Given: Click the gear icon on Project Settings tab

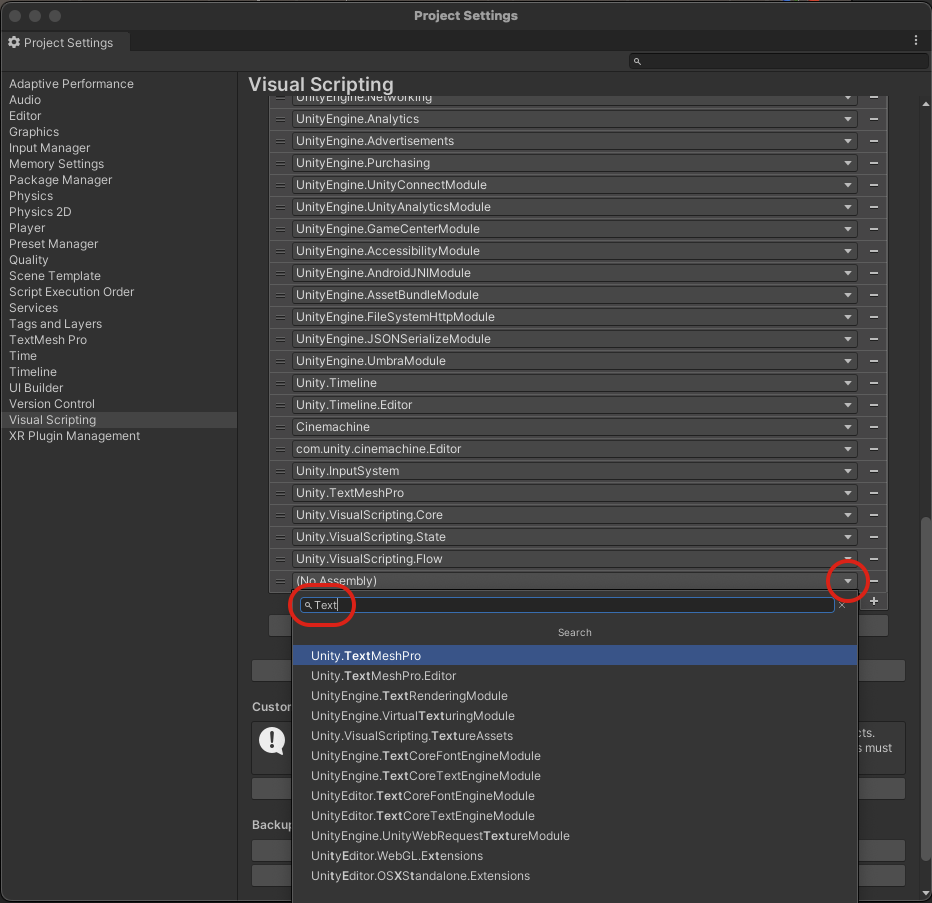Looking at the screenshot, I should [x=13, y=42].
